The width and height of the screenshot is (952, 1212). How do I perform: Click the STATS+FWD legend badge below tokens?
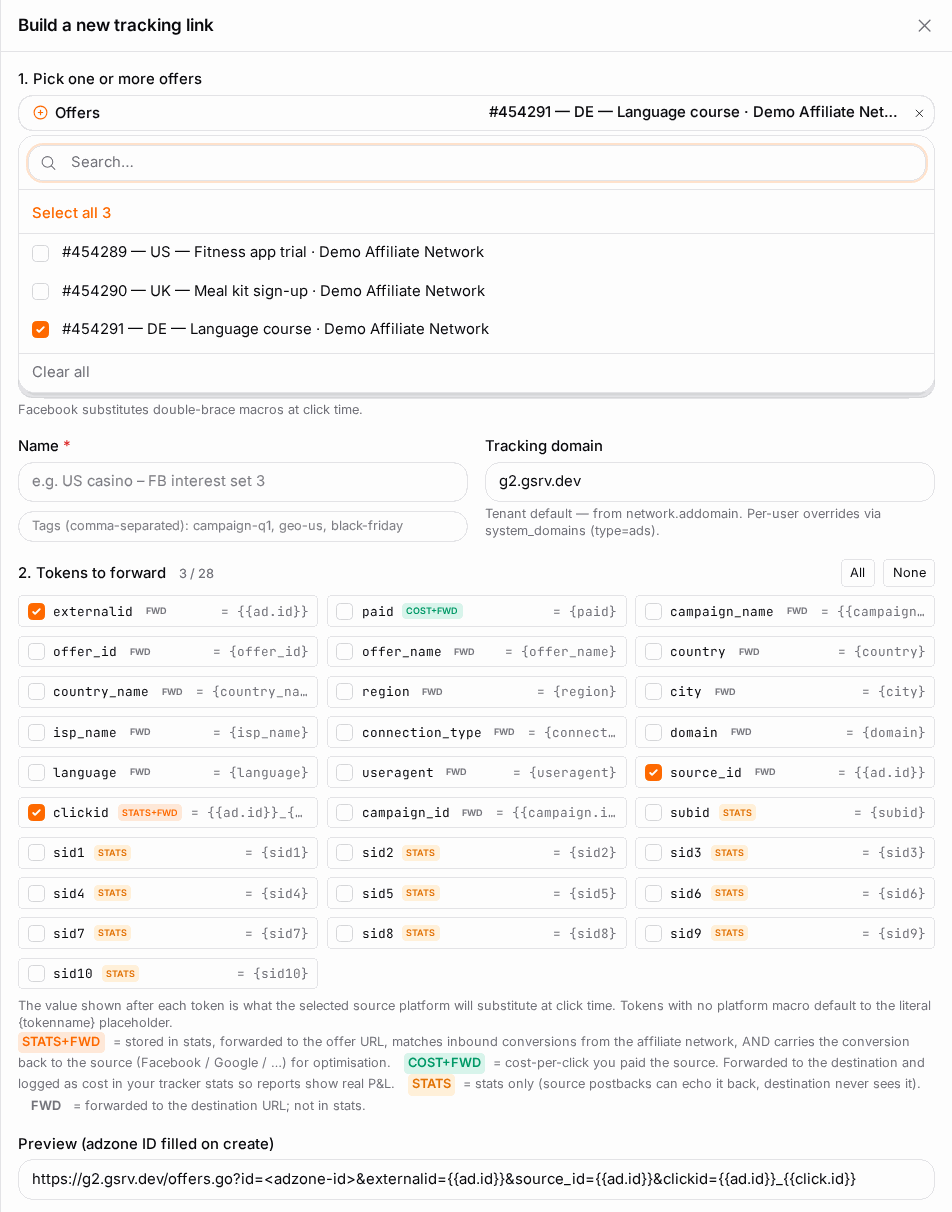coord(61,1042)
